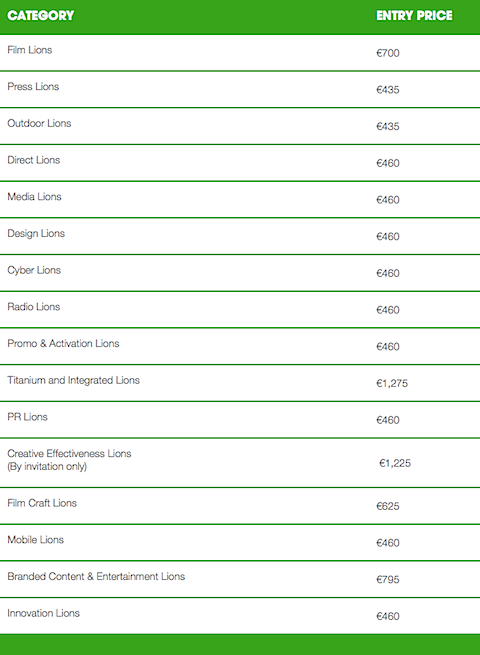The width and height of the screenshot is (480, 655).
Task: Click the Outdoor Lions category text
Action: point(39,123)
